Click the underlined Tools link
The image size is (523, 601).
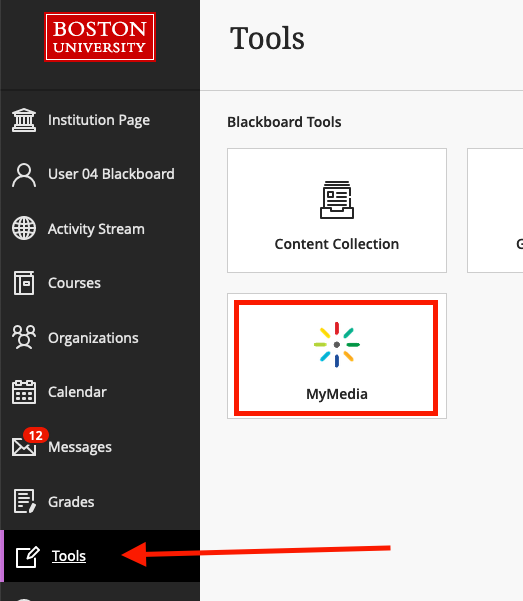69,556
